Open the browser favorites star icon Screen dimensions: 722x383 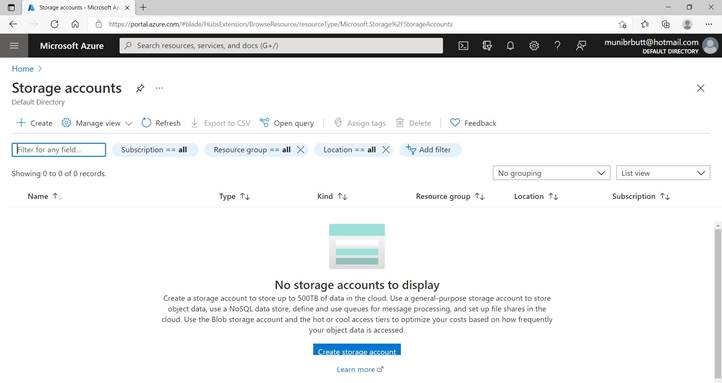[645, 24]
